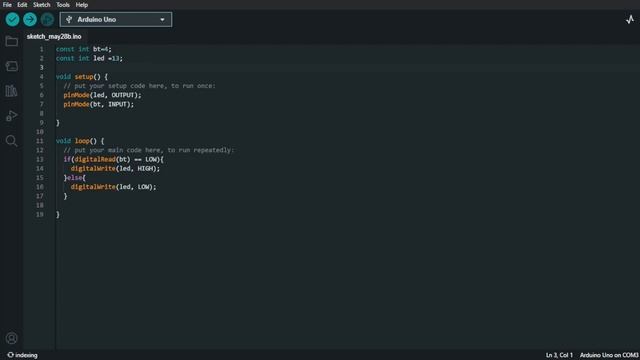Click the setup code comment line
The height and width of the screenshot is (360, 640).
coord(140,86)
